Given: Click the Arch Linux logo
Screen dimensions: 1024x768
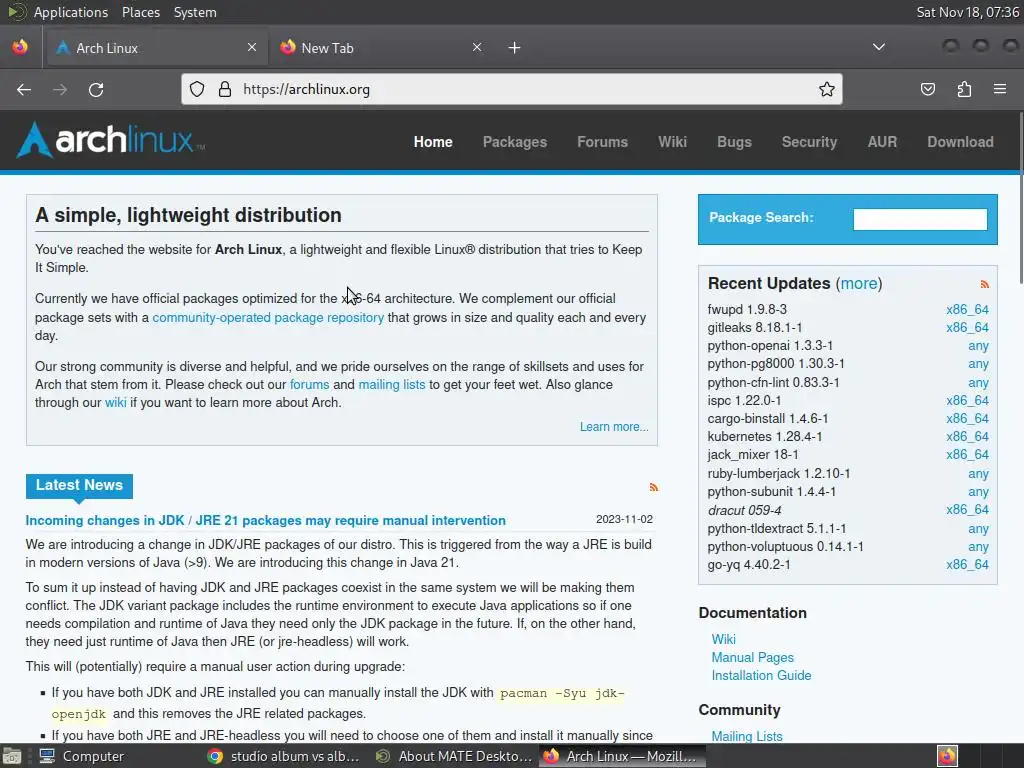Looking at the screenshot, I should click(x=110, y=140).
